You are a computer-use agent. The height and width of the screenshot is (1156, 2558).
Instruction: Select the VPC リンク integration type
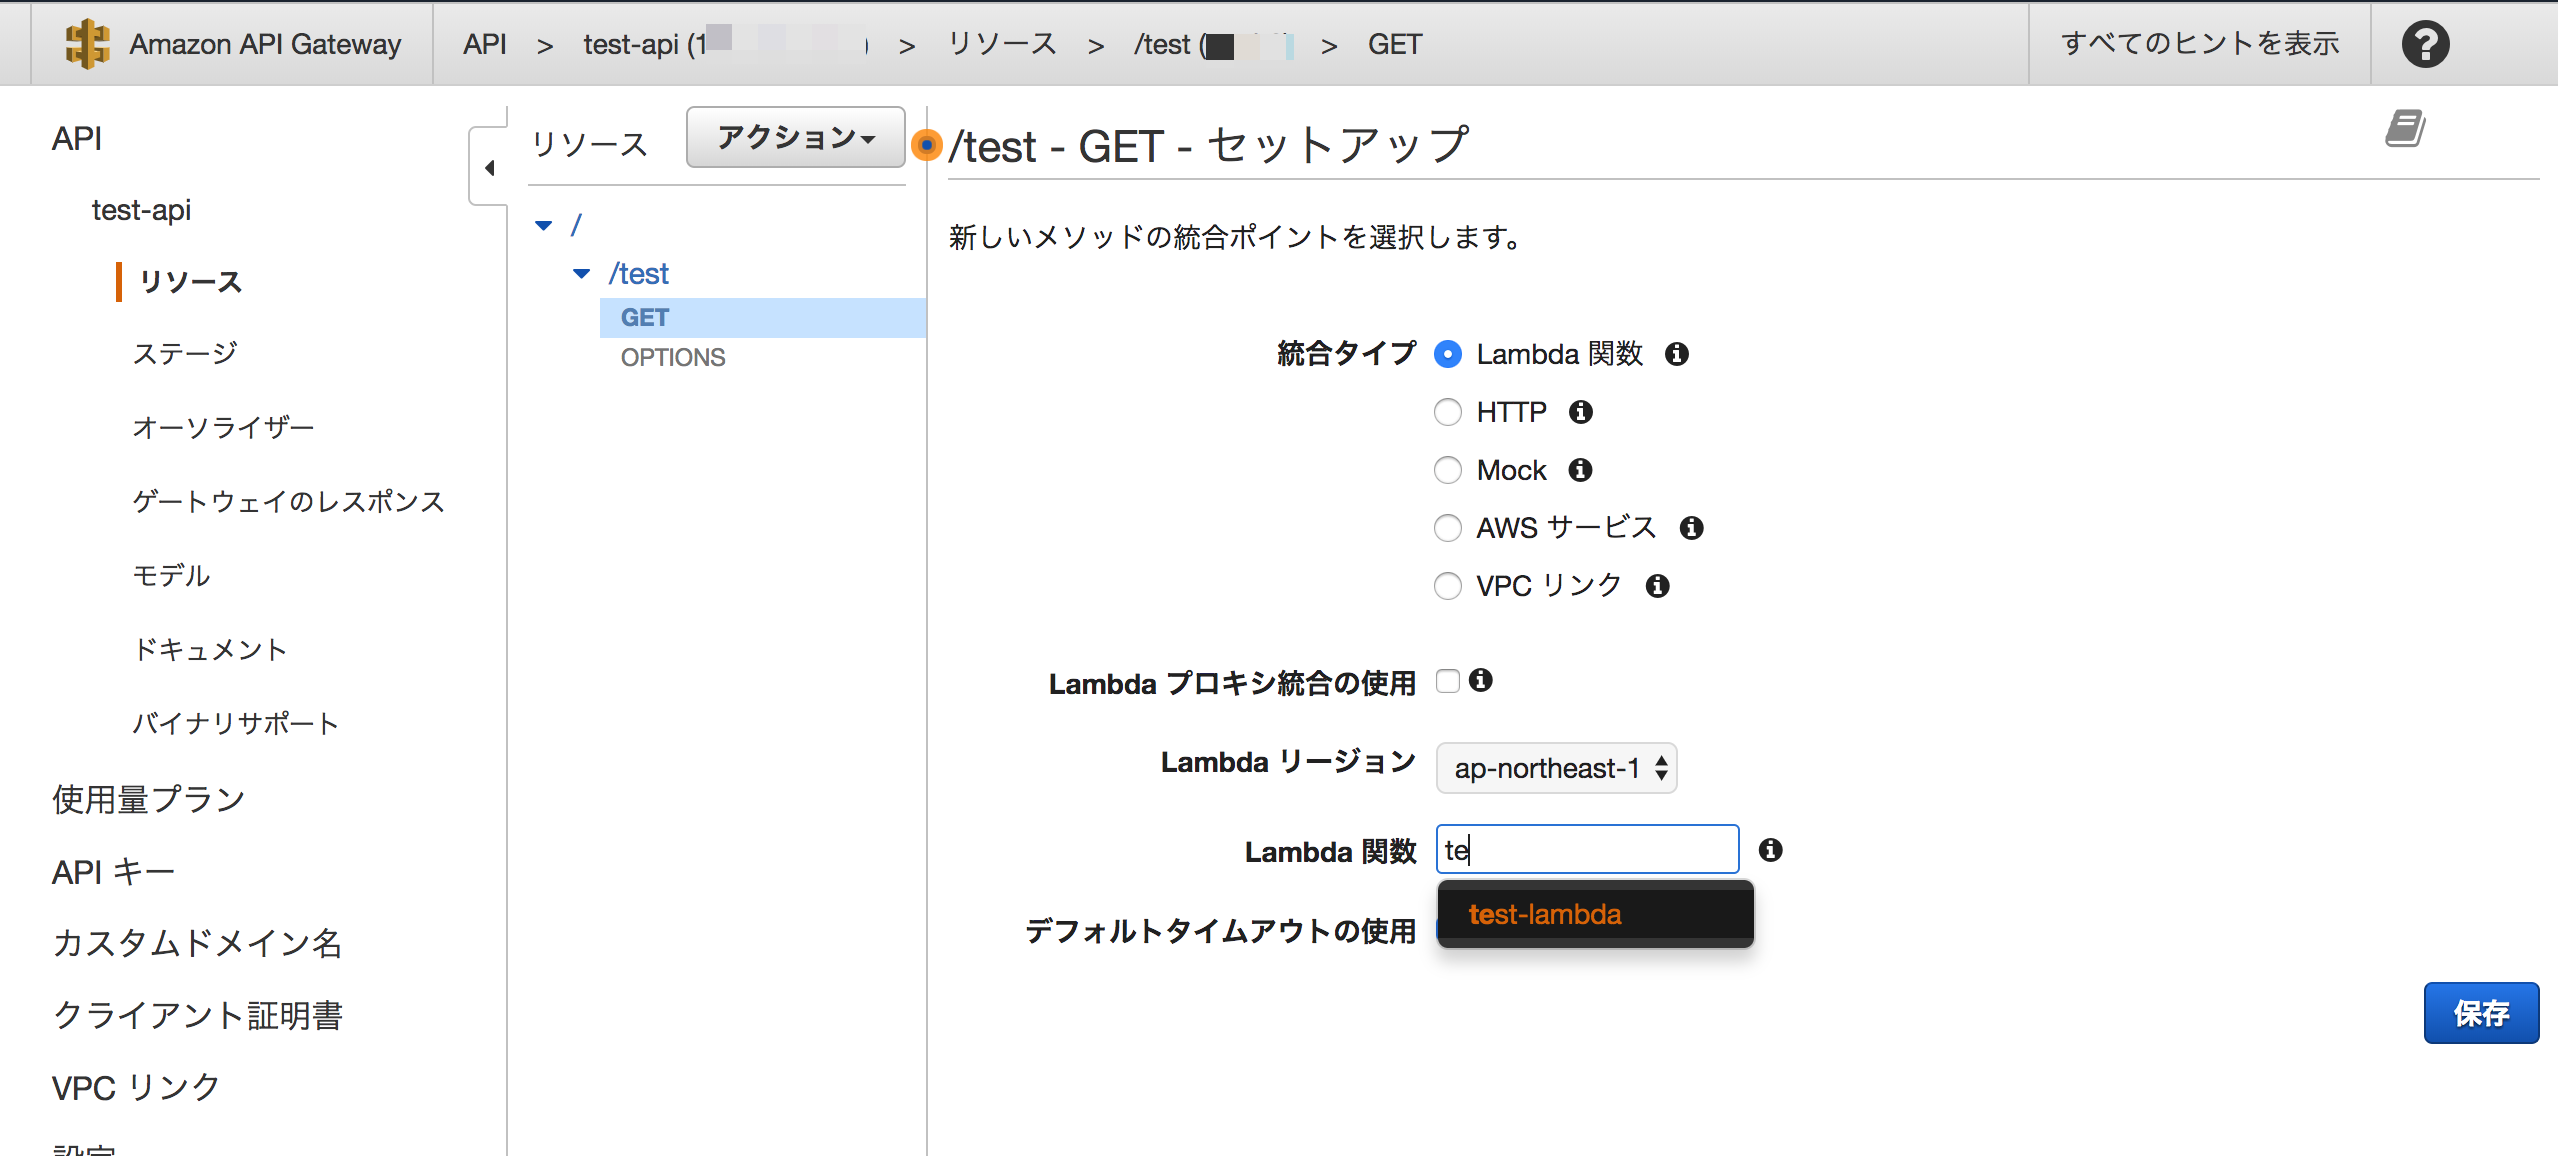[x=1448, y=586]
